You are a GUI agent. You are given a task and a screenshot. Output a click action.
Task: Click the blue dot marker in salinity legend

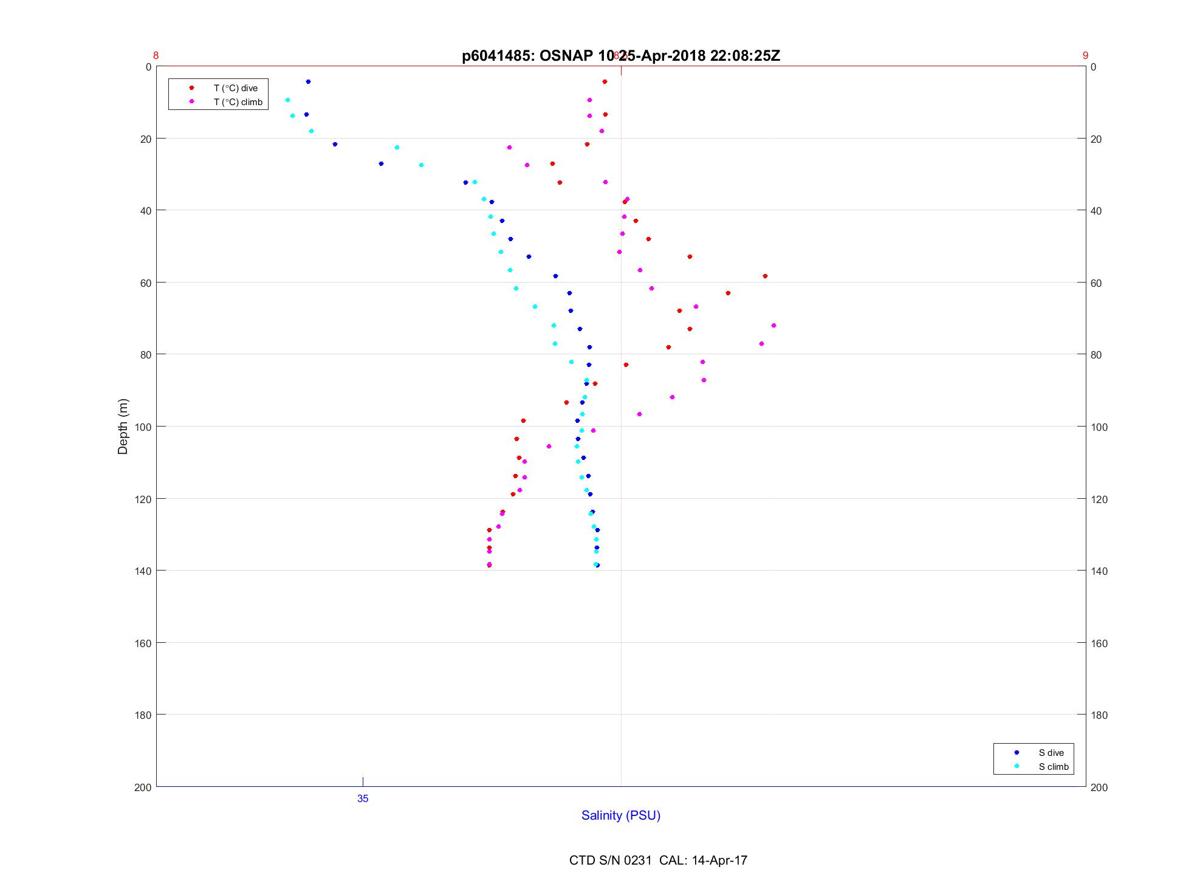pyautogui.click(x=1016, y=752)
